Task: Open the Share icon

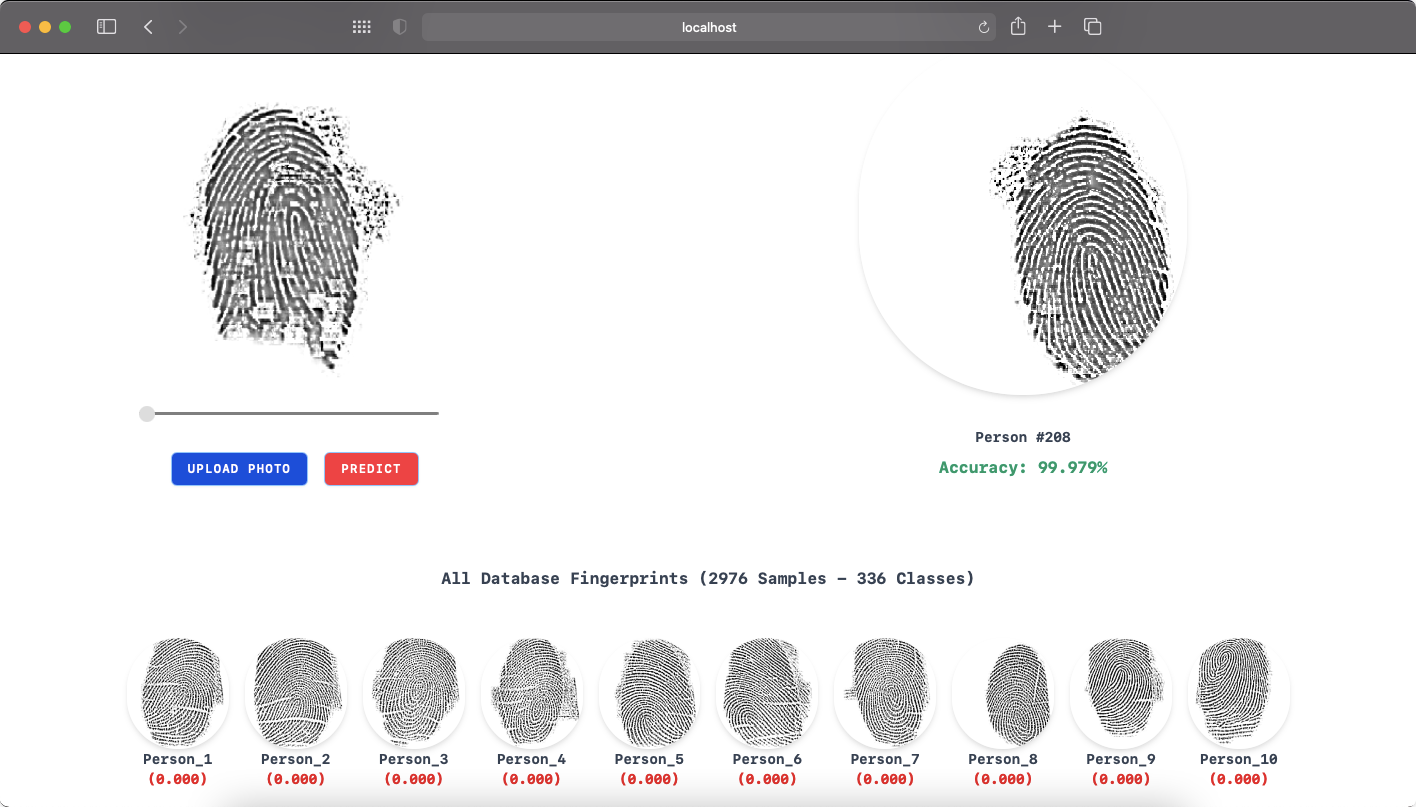Action: coord(1018,26)
